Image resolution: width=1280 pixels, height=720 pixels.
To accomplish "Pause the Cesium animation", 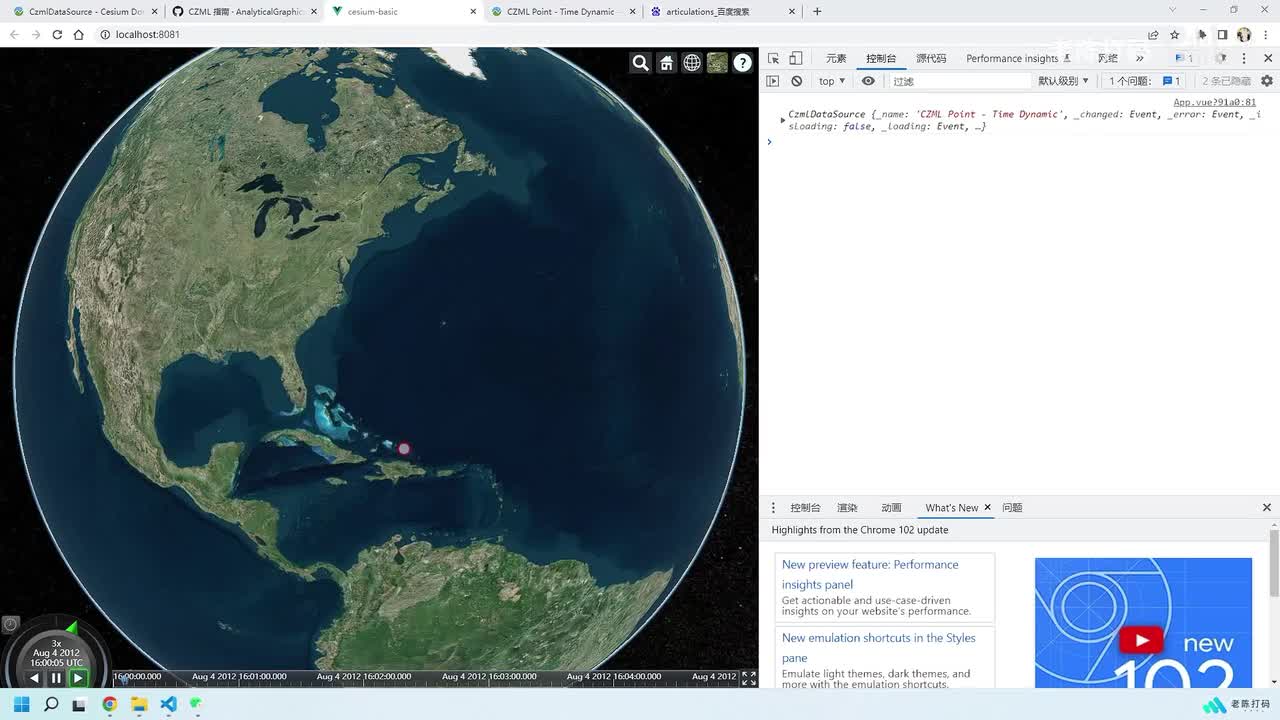I will click(56, 678).
